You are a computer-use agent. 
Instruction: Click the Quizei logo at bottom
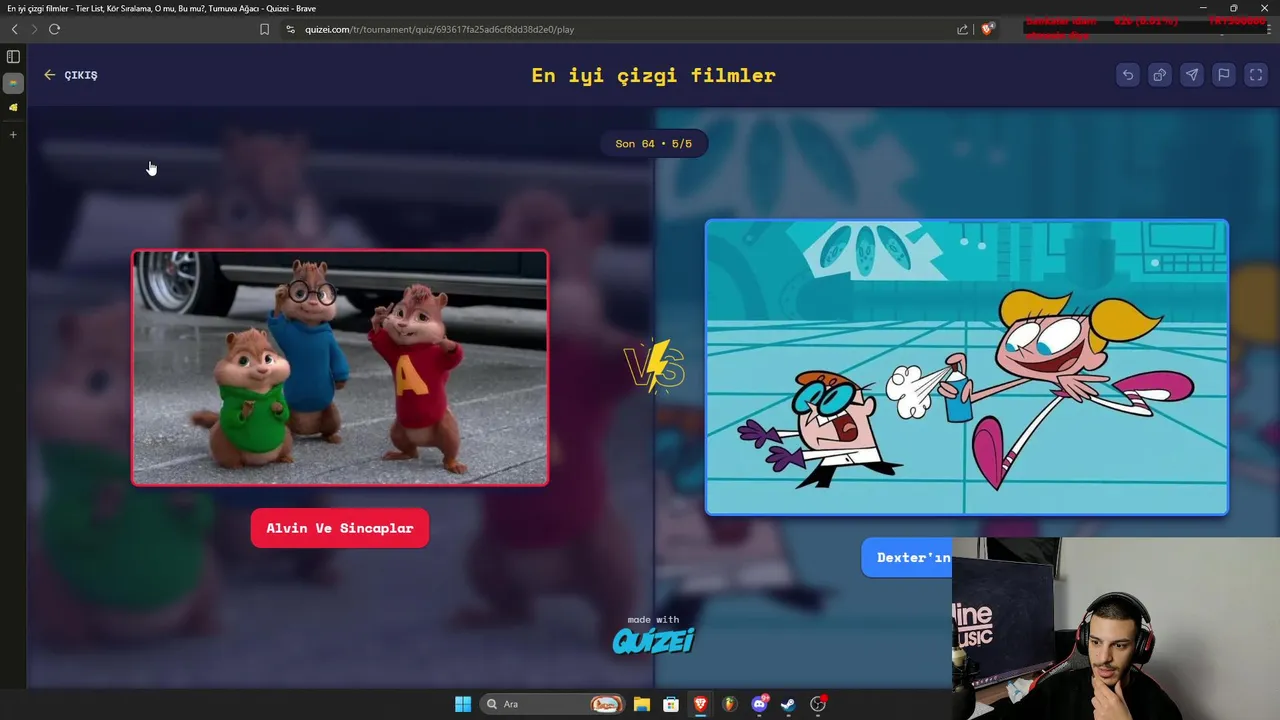(653, 640)
